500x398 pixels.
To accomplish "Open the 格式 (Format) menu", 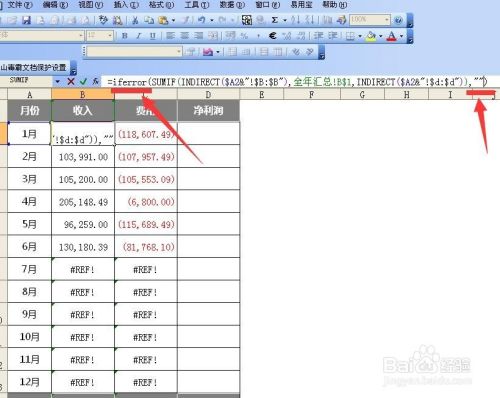I will click(161, 5).
